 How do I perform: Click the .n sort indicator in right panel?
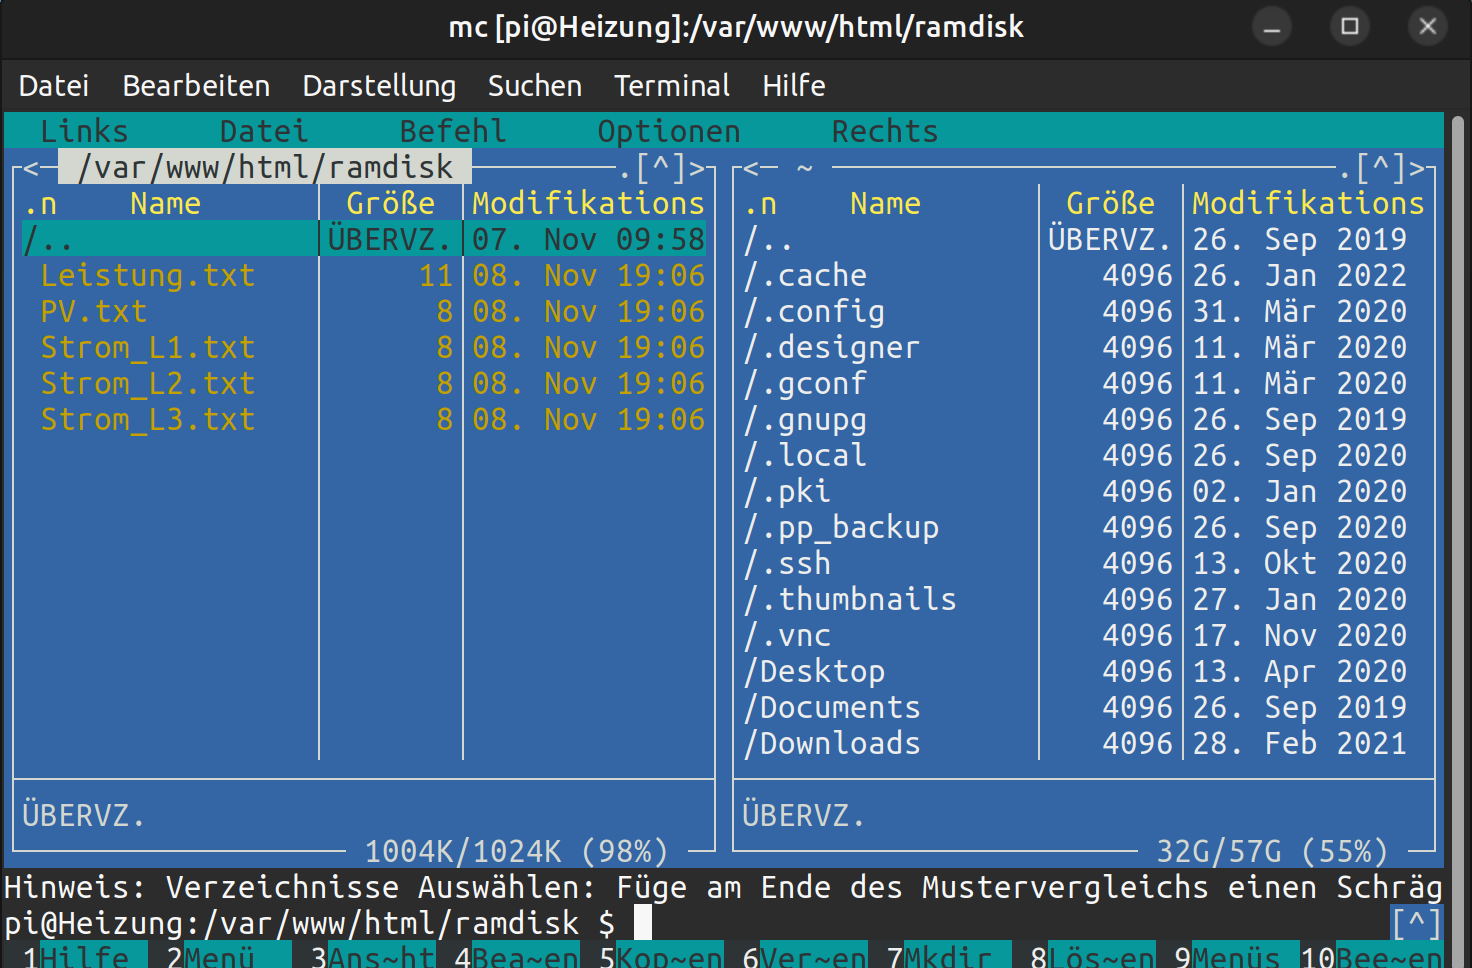click(760, 203)
